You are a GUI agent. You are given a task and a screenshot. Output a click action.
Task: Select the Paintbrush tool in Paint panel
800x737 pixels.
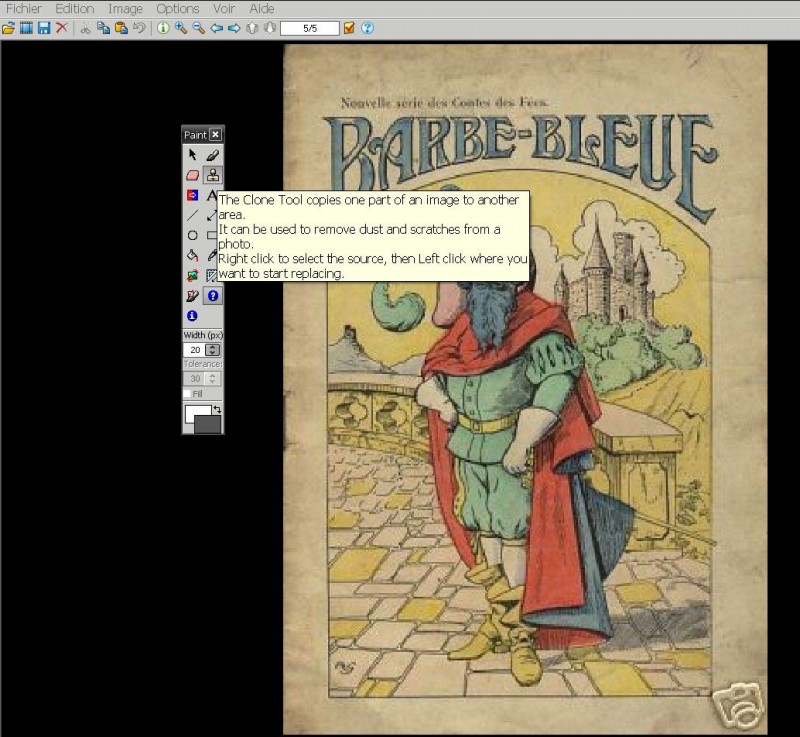point(213,155)
